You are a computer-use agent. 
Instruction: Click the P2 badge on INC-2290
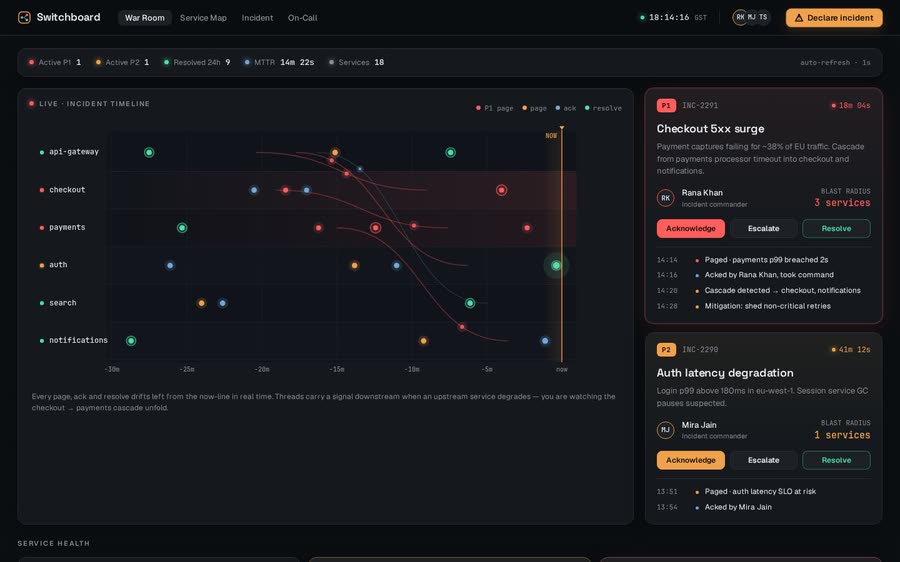click(x=666, y=350)
